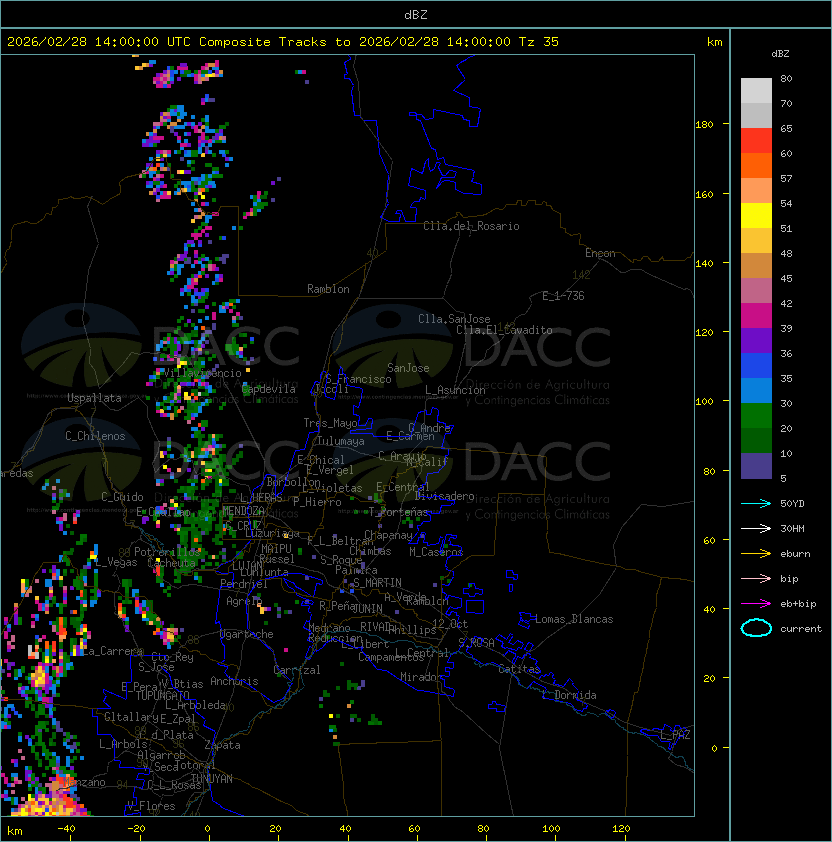832x842 pixels.
Task: Pick the red 60-65 dBZ color band
Action: click(x=756, y=141)
